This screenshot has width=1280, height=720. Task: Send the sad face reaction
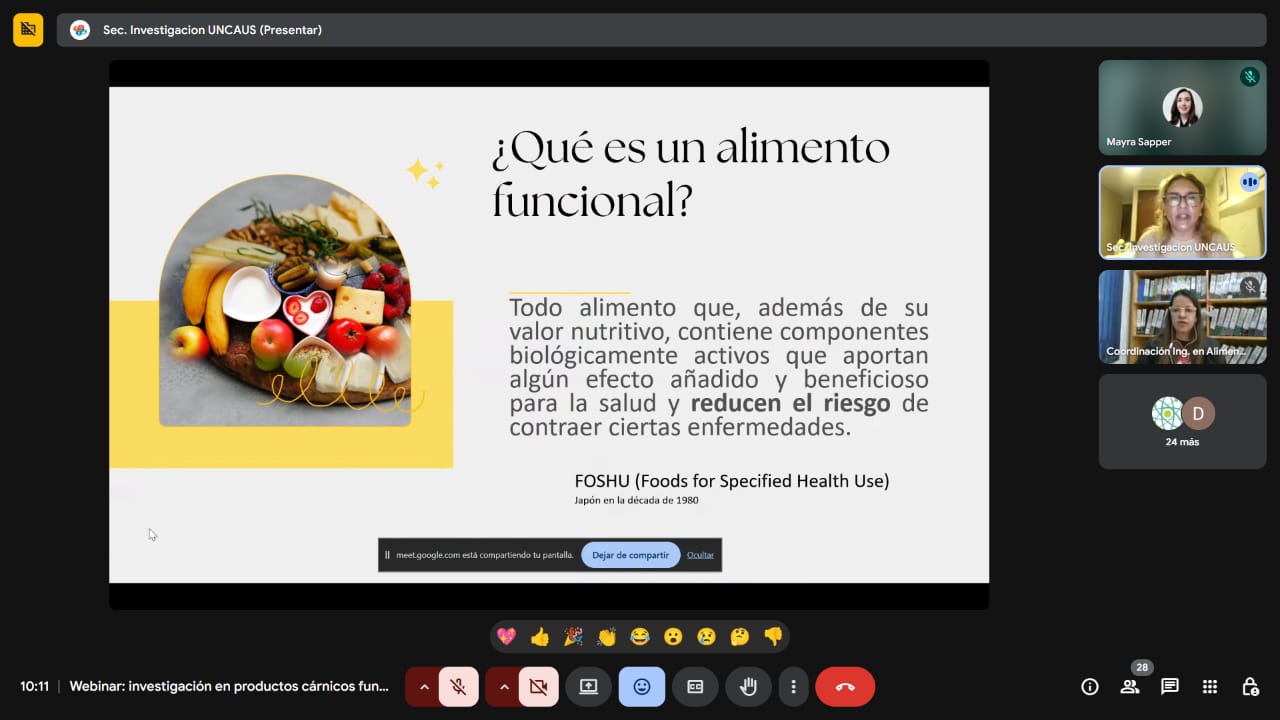[x=707, y=637]
